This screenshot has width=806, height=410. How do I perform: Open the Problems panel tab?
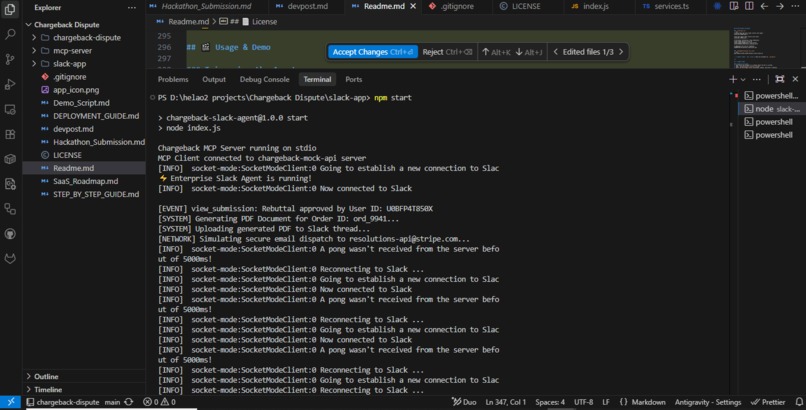173,79
